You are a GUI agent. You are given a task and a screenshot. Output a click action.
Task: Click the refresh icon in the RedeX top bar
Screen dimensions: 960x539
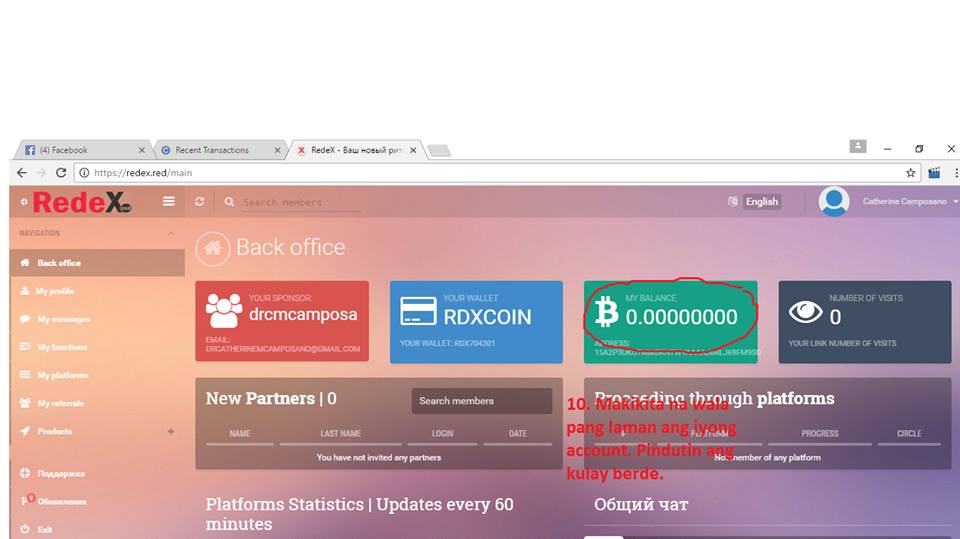(200, 202)
